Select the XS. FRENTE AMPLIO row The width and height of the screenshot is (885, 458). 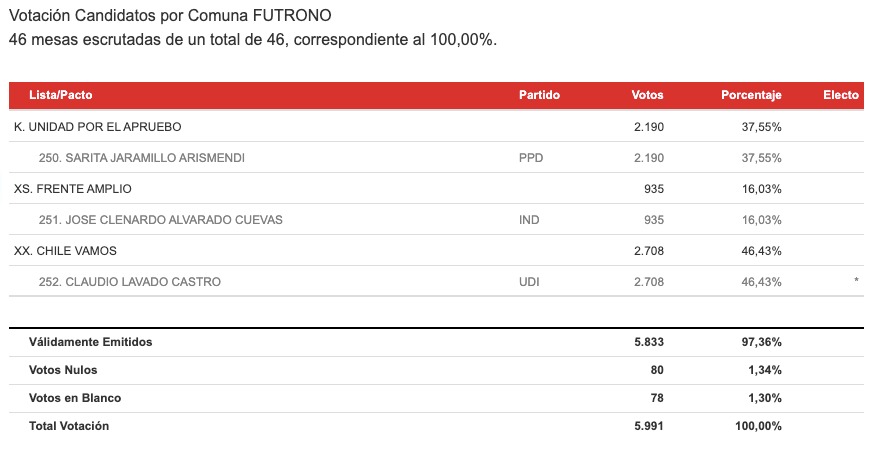pos(436,189)
